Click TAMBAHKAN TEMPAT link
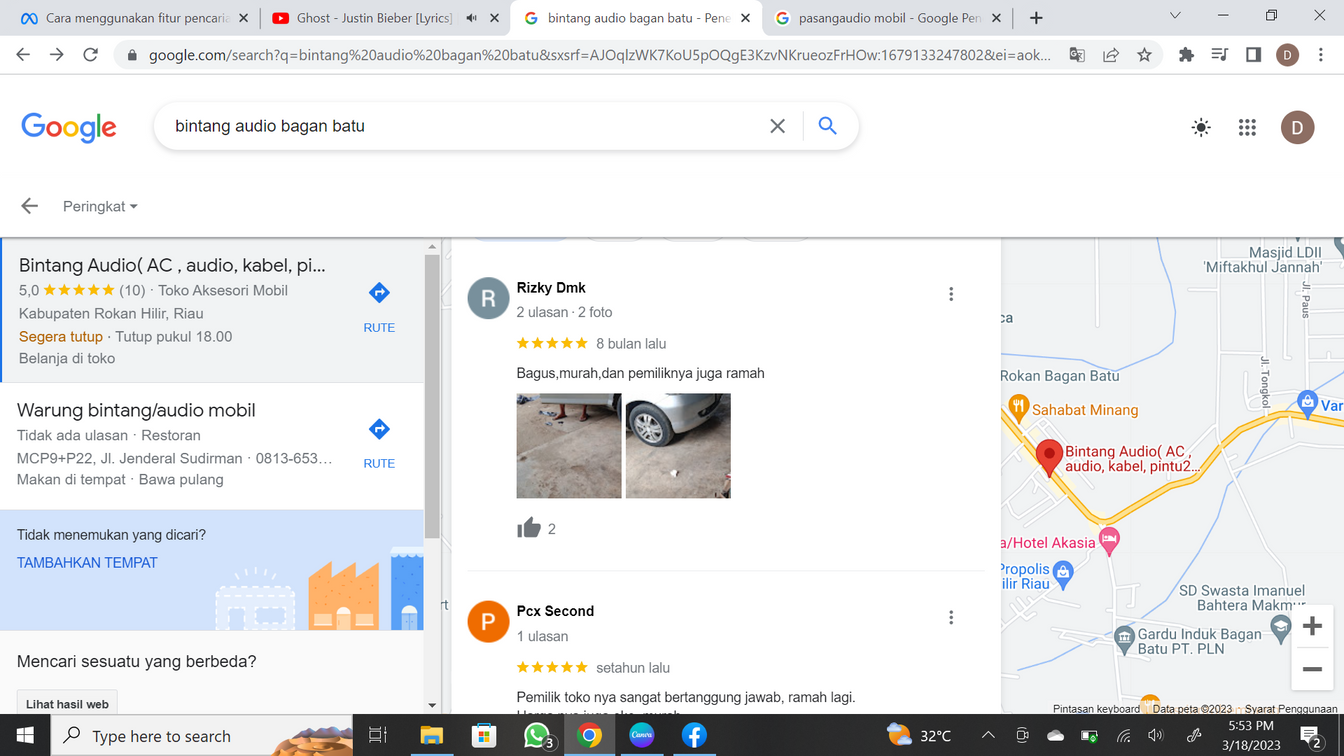Screen dimensions: 1344x756 coord(87,563)
